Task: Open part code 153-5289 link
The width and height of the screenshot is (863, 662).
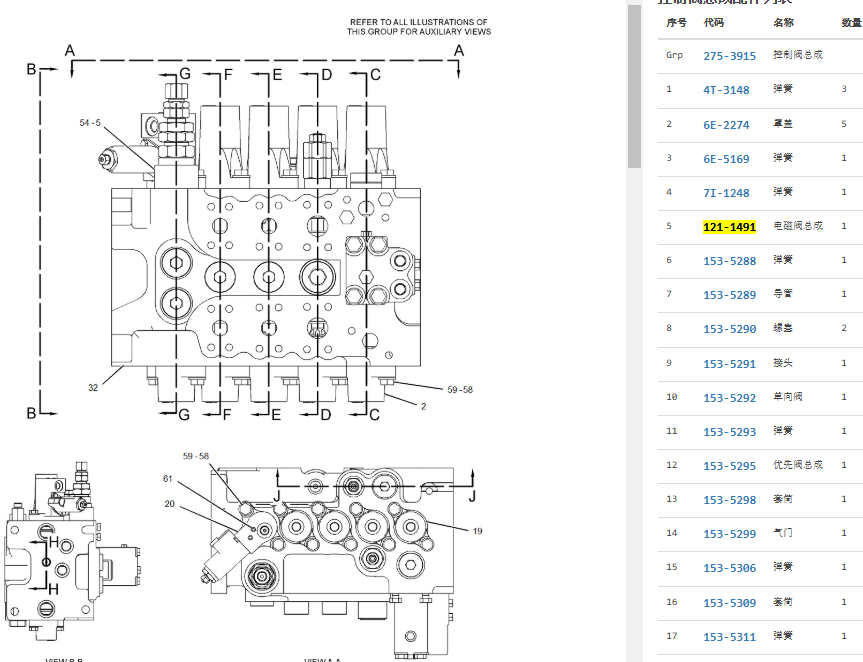Action: click(x=729, y=295)
